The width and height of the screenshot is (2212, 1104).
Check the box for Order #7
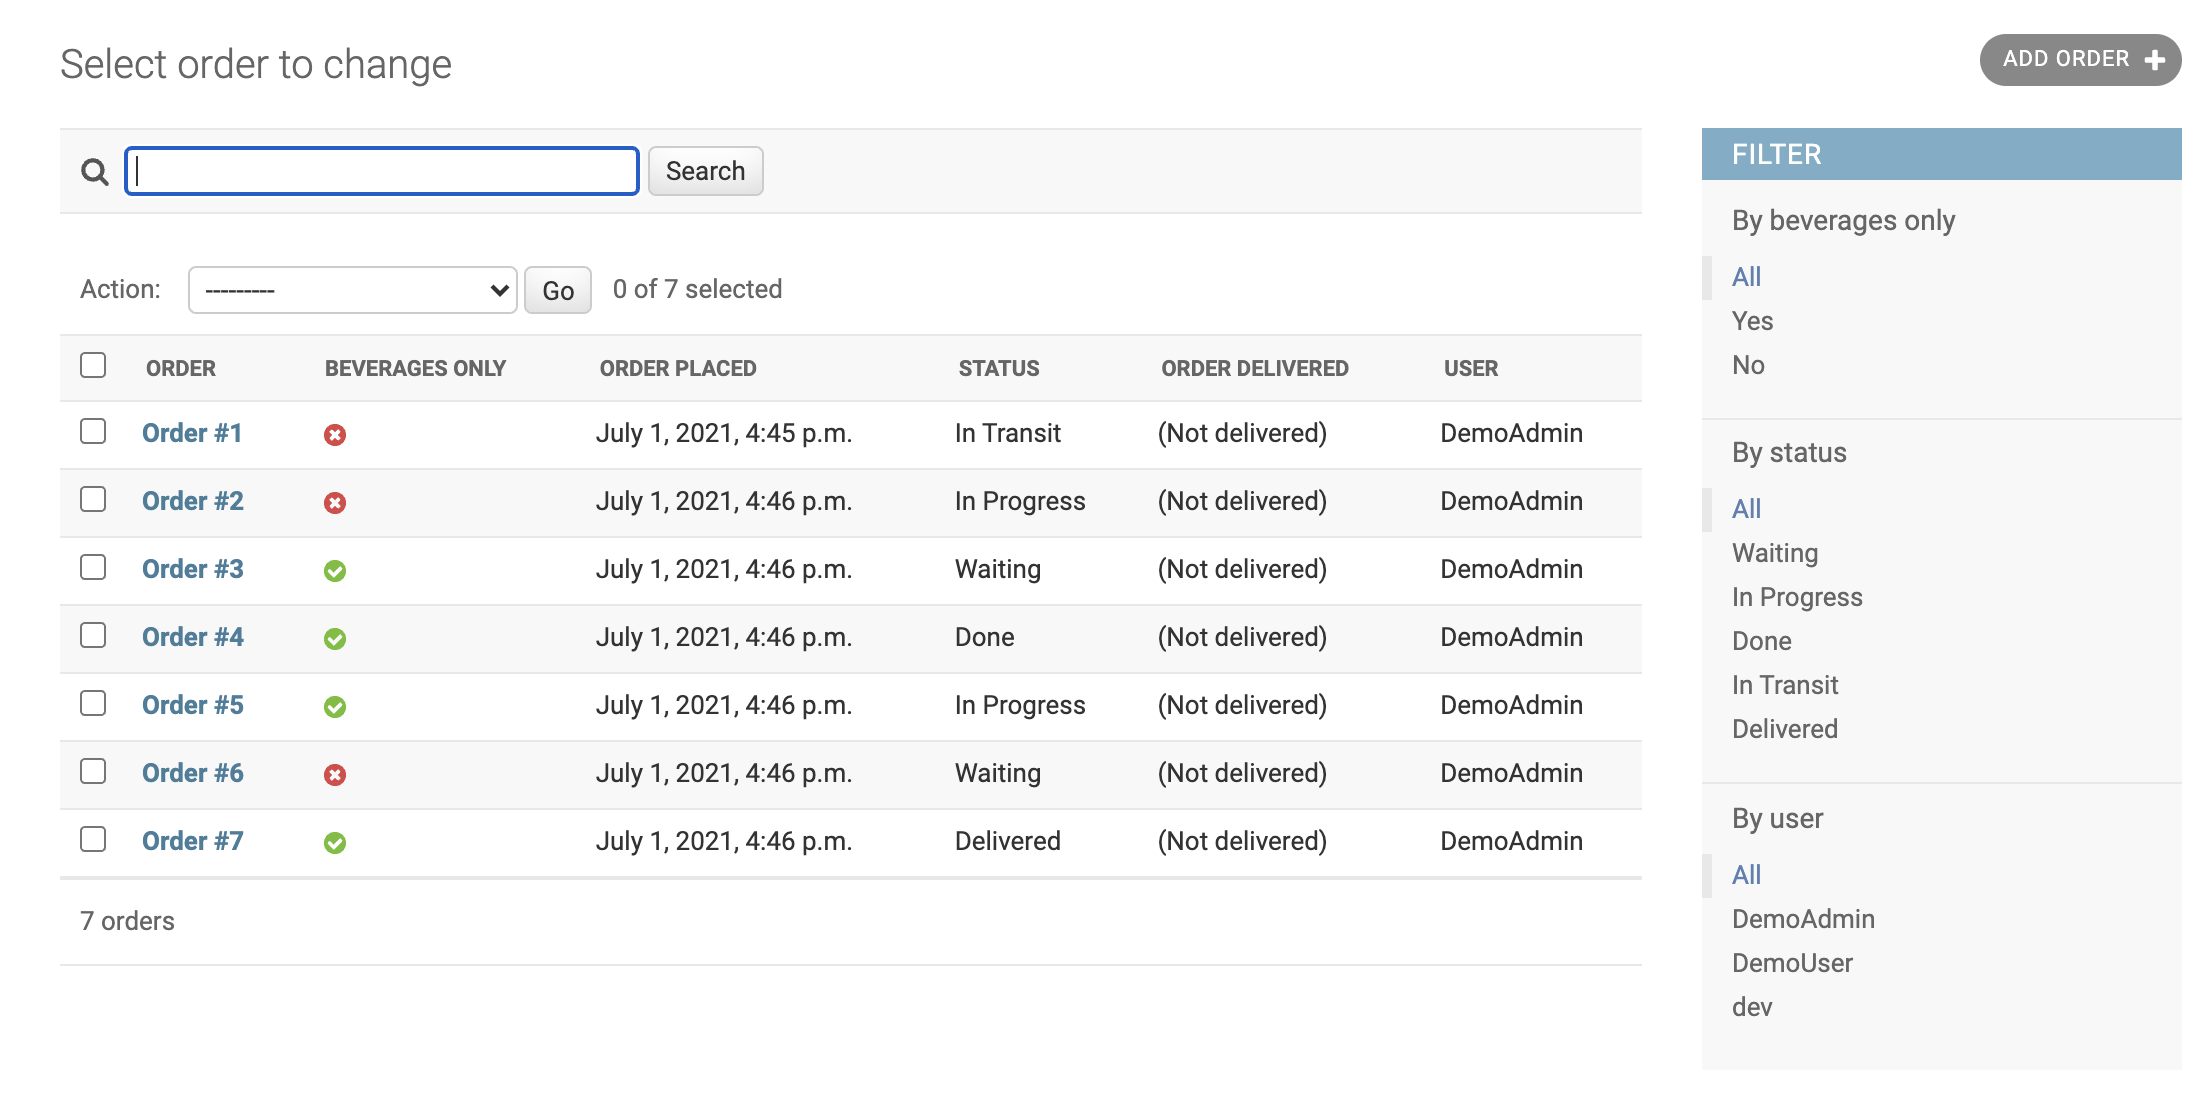click(93, 839)
